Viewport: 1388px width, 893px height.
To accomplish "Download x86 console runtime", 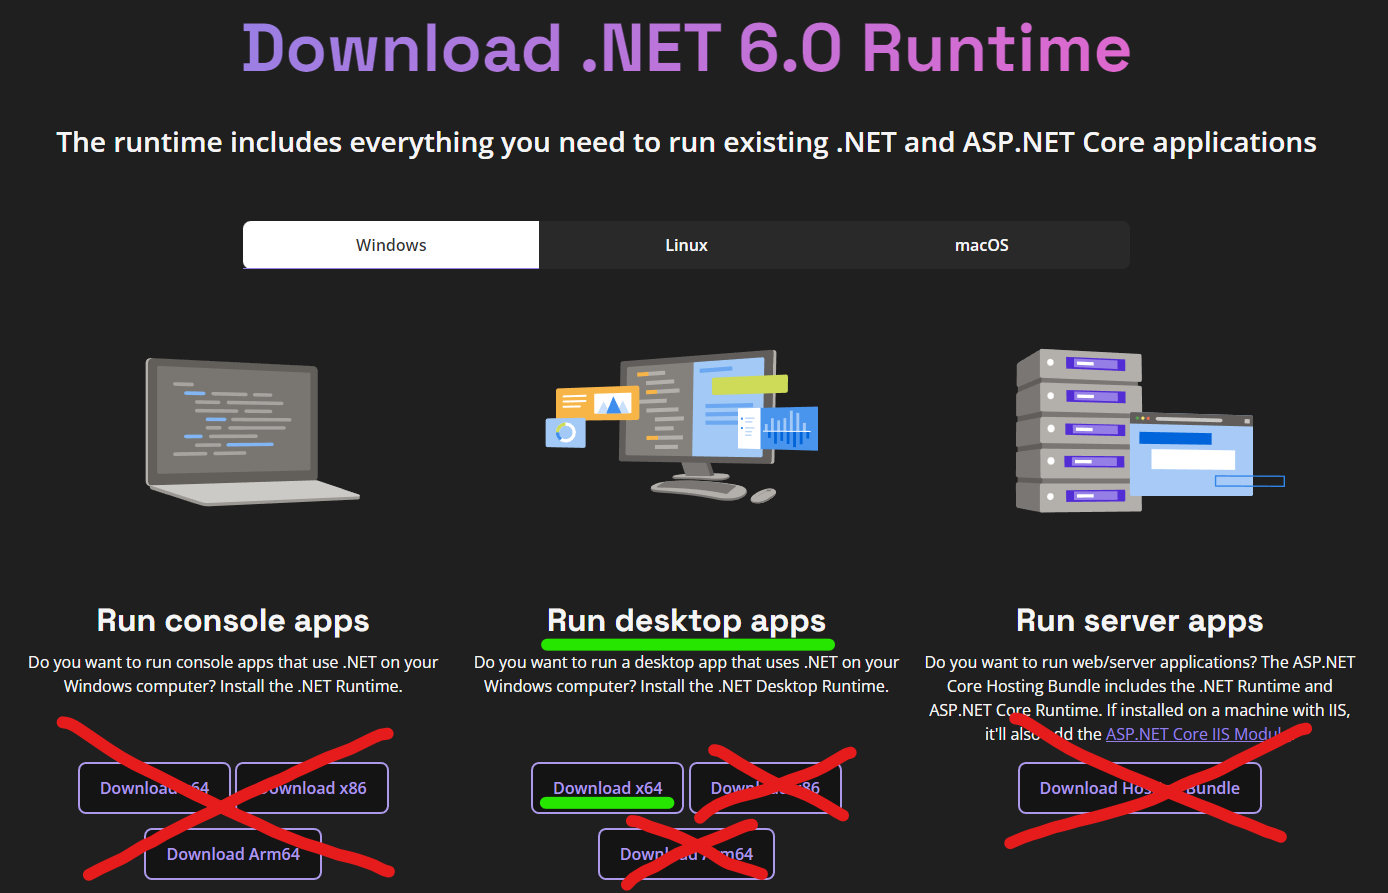I will (312, 788).
